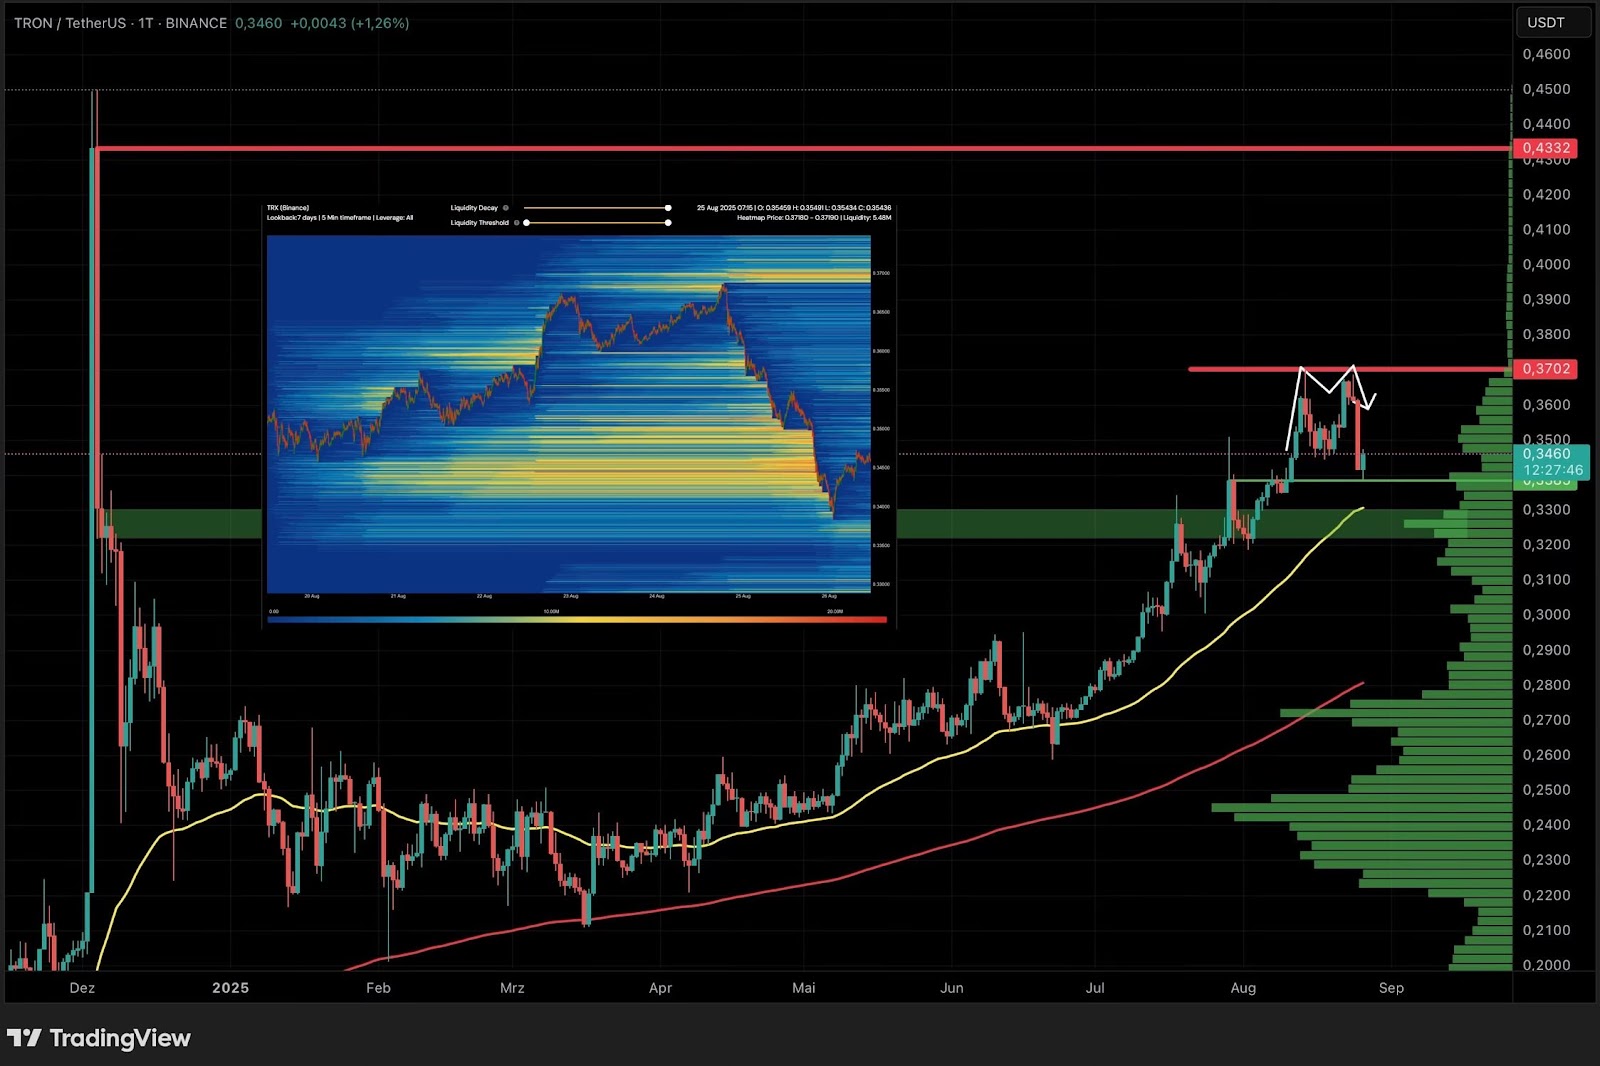Click the Jul label on time axis
The width and height of the screenshot is (1600, 1066).
point(1095,988)
